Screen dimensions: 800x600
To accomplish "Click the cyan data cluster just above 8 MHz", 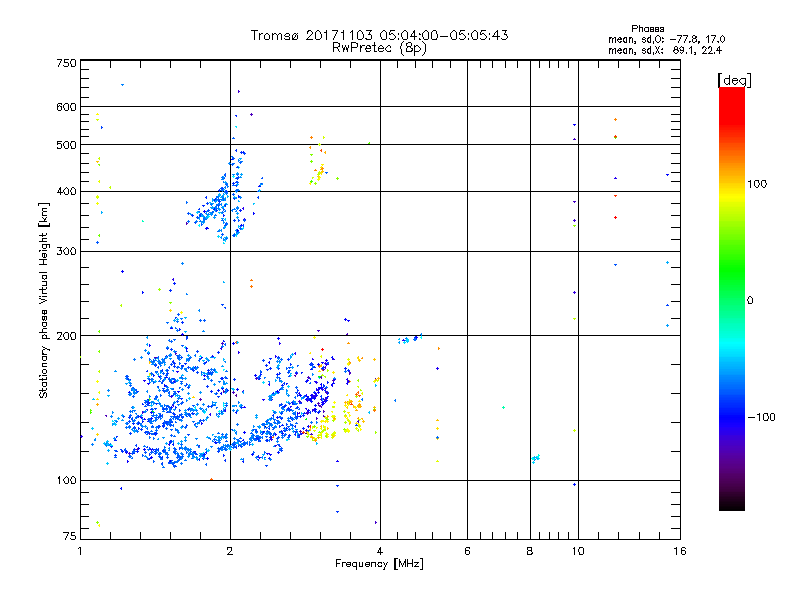I will 536,458.
